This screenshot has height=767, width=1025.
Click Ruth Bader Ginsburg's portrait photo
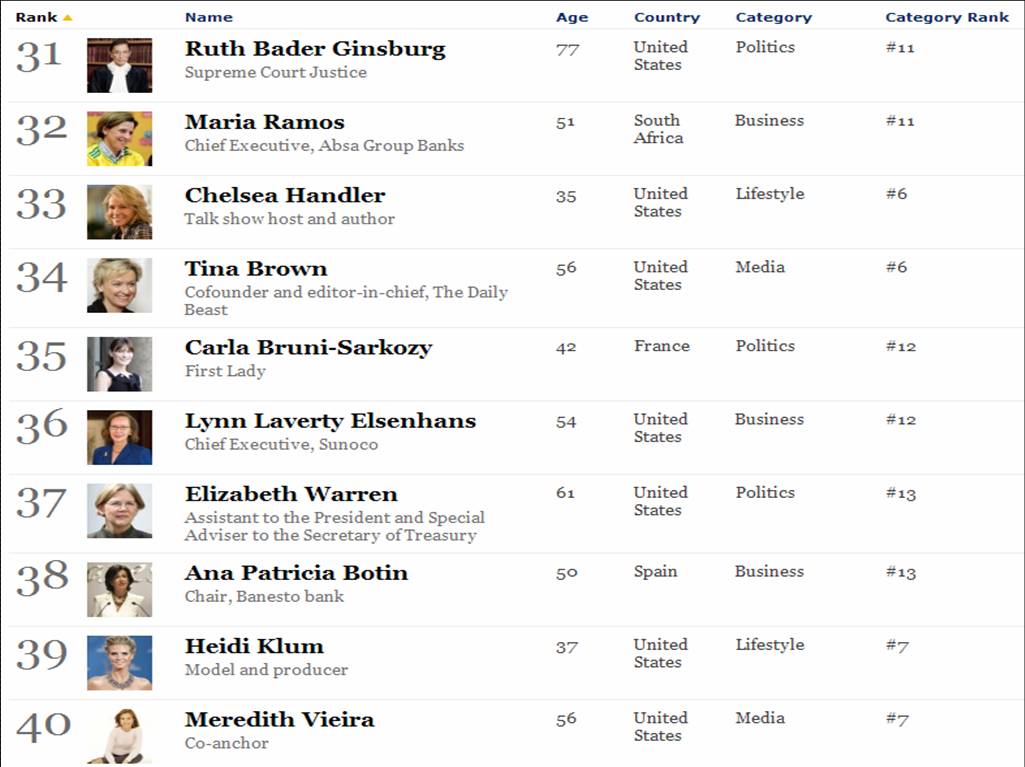coord(119,64)
